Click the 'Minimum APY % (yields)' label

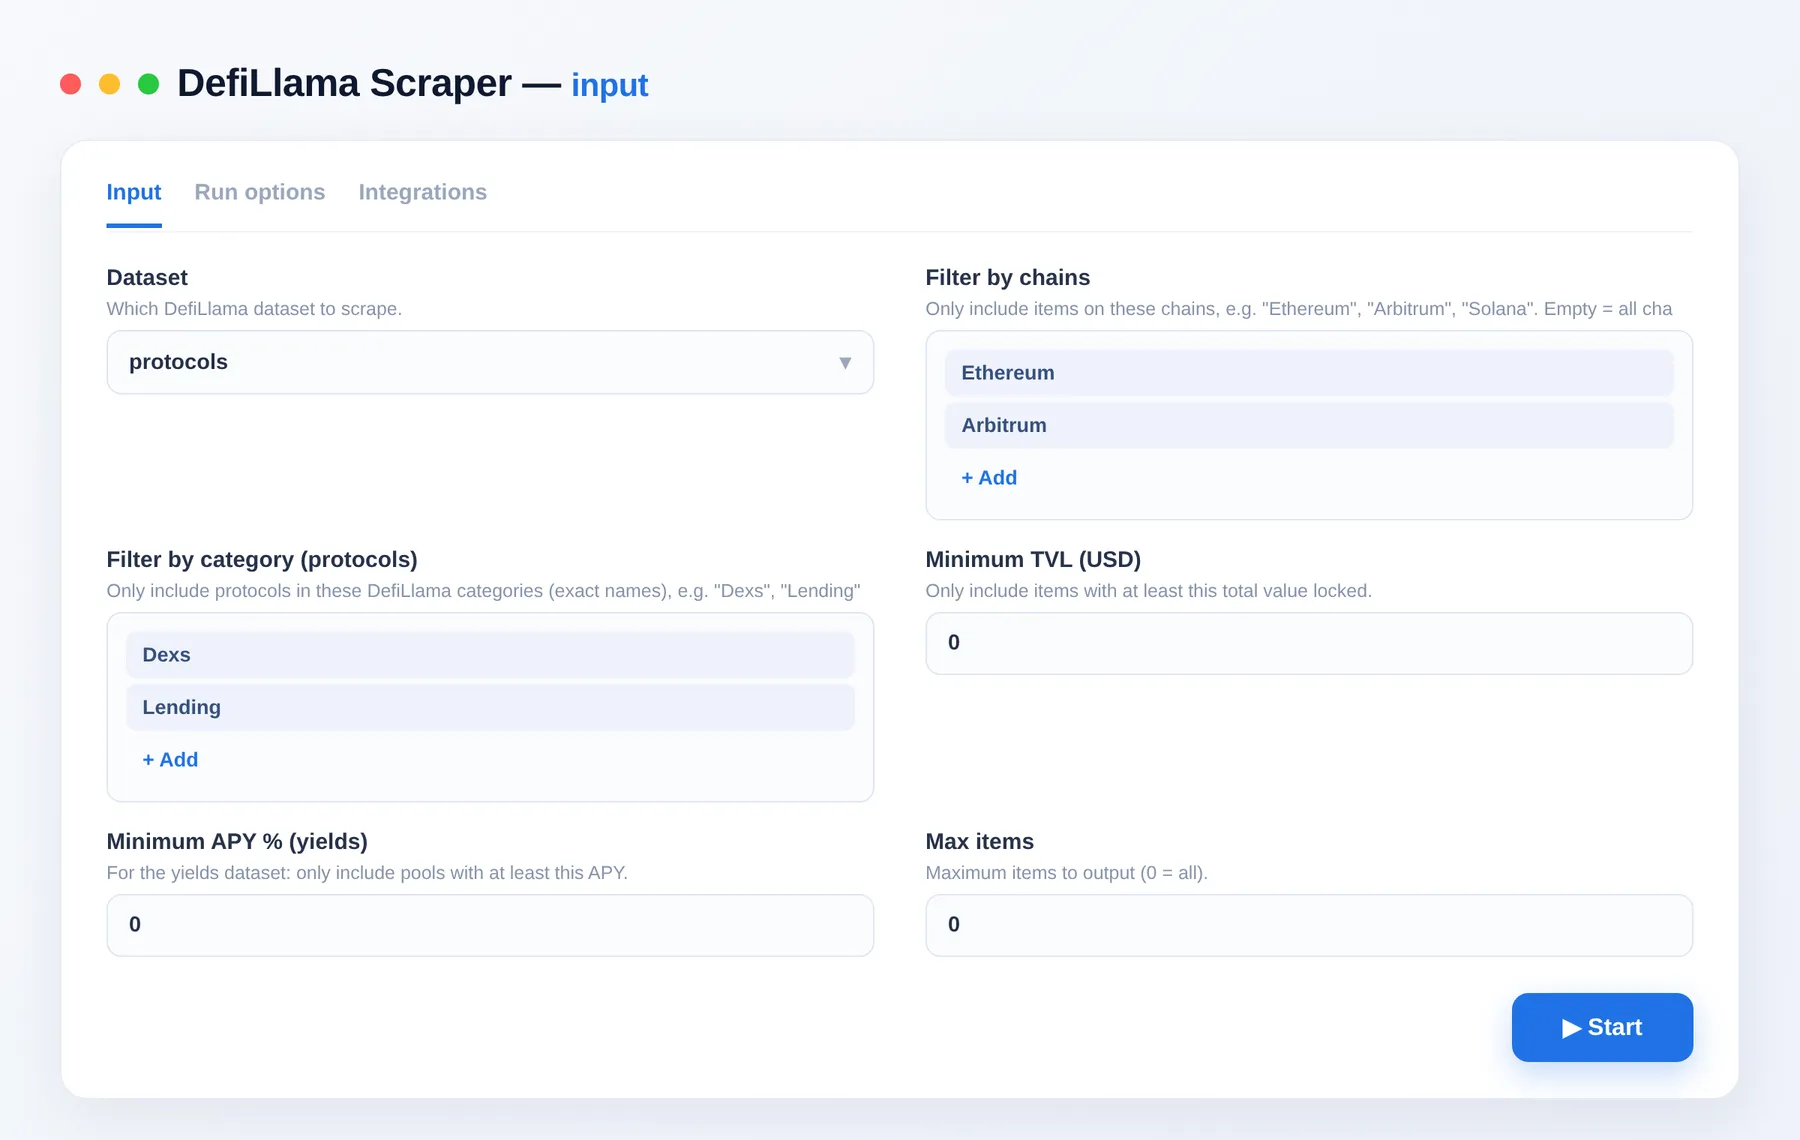(x=237, y=841)
